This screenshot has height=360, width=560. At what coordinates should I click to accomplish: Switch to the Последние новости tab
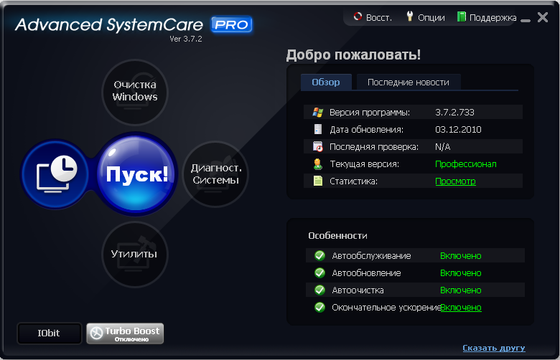[408, 82]
